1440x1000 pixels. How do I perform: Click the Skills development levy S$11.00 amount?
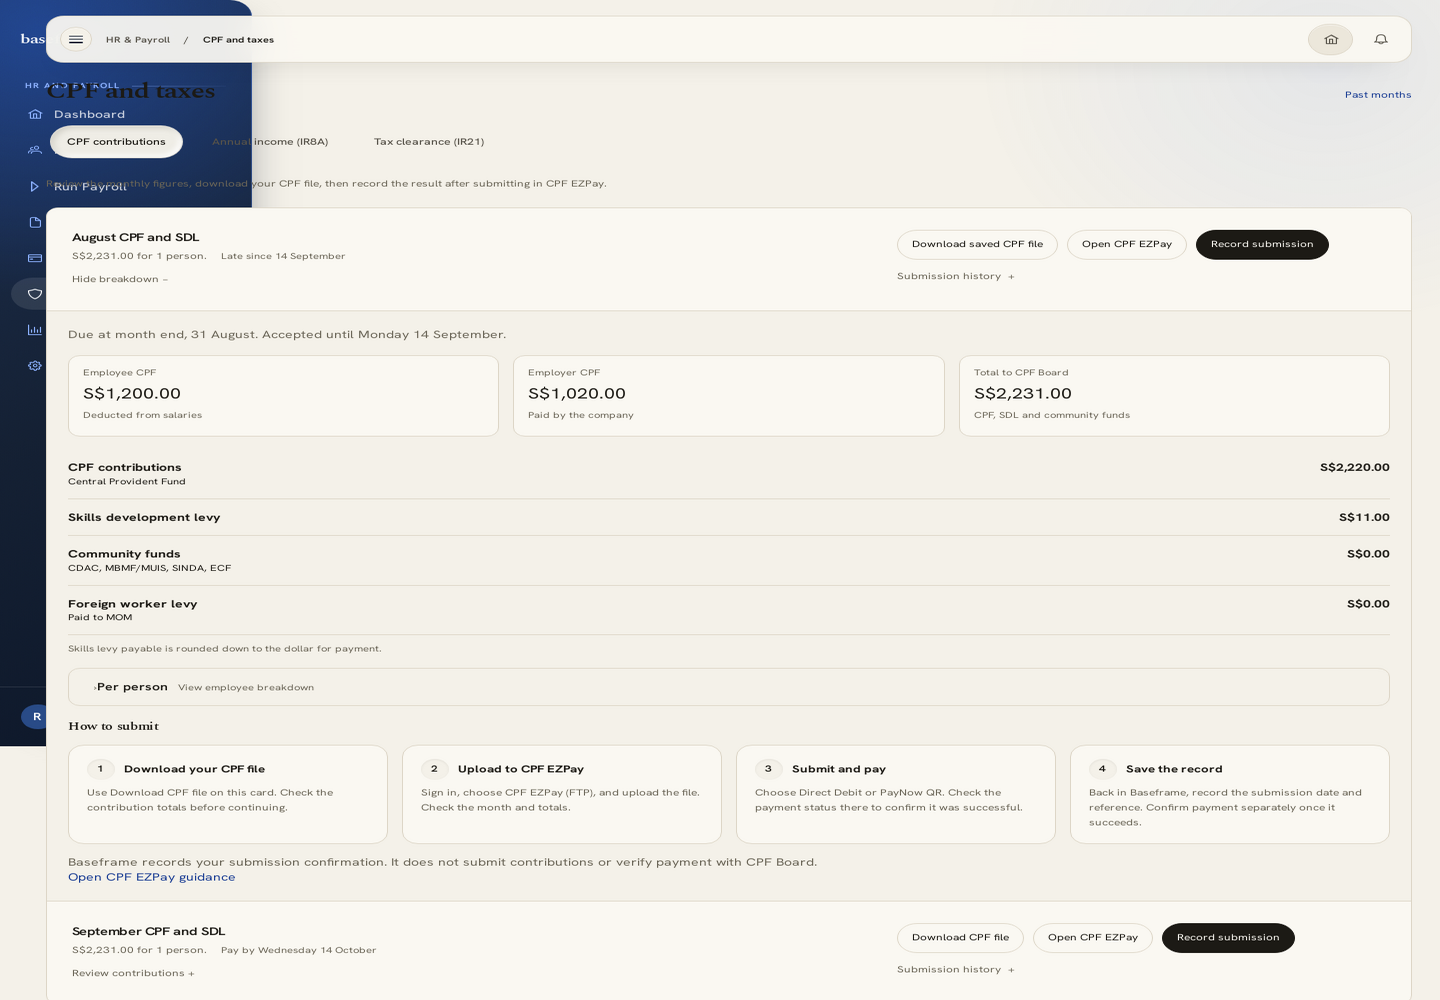pos(1364,518)
